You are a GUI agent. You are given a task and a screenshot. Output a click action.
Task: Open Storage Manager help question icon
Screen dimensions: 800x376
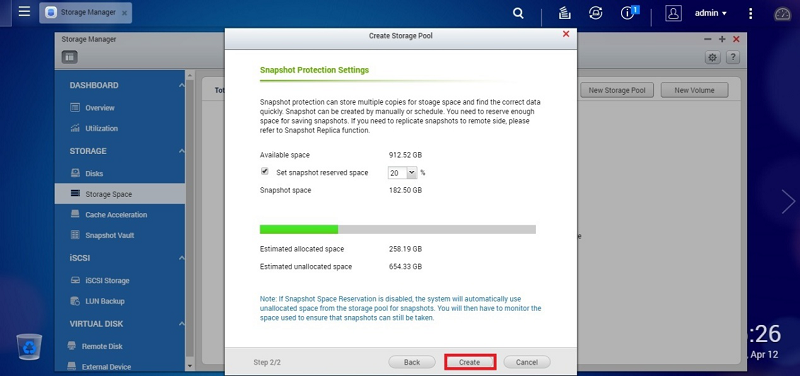click(x=733, y=57)
